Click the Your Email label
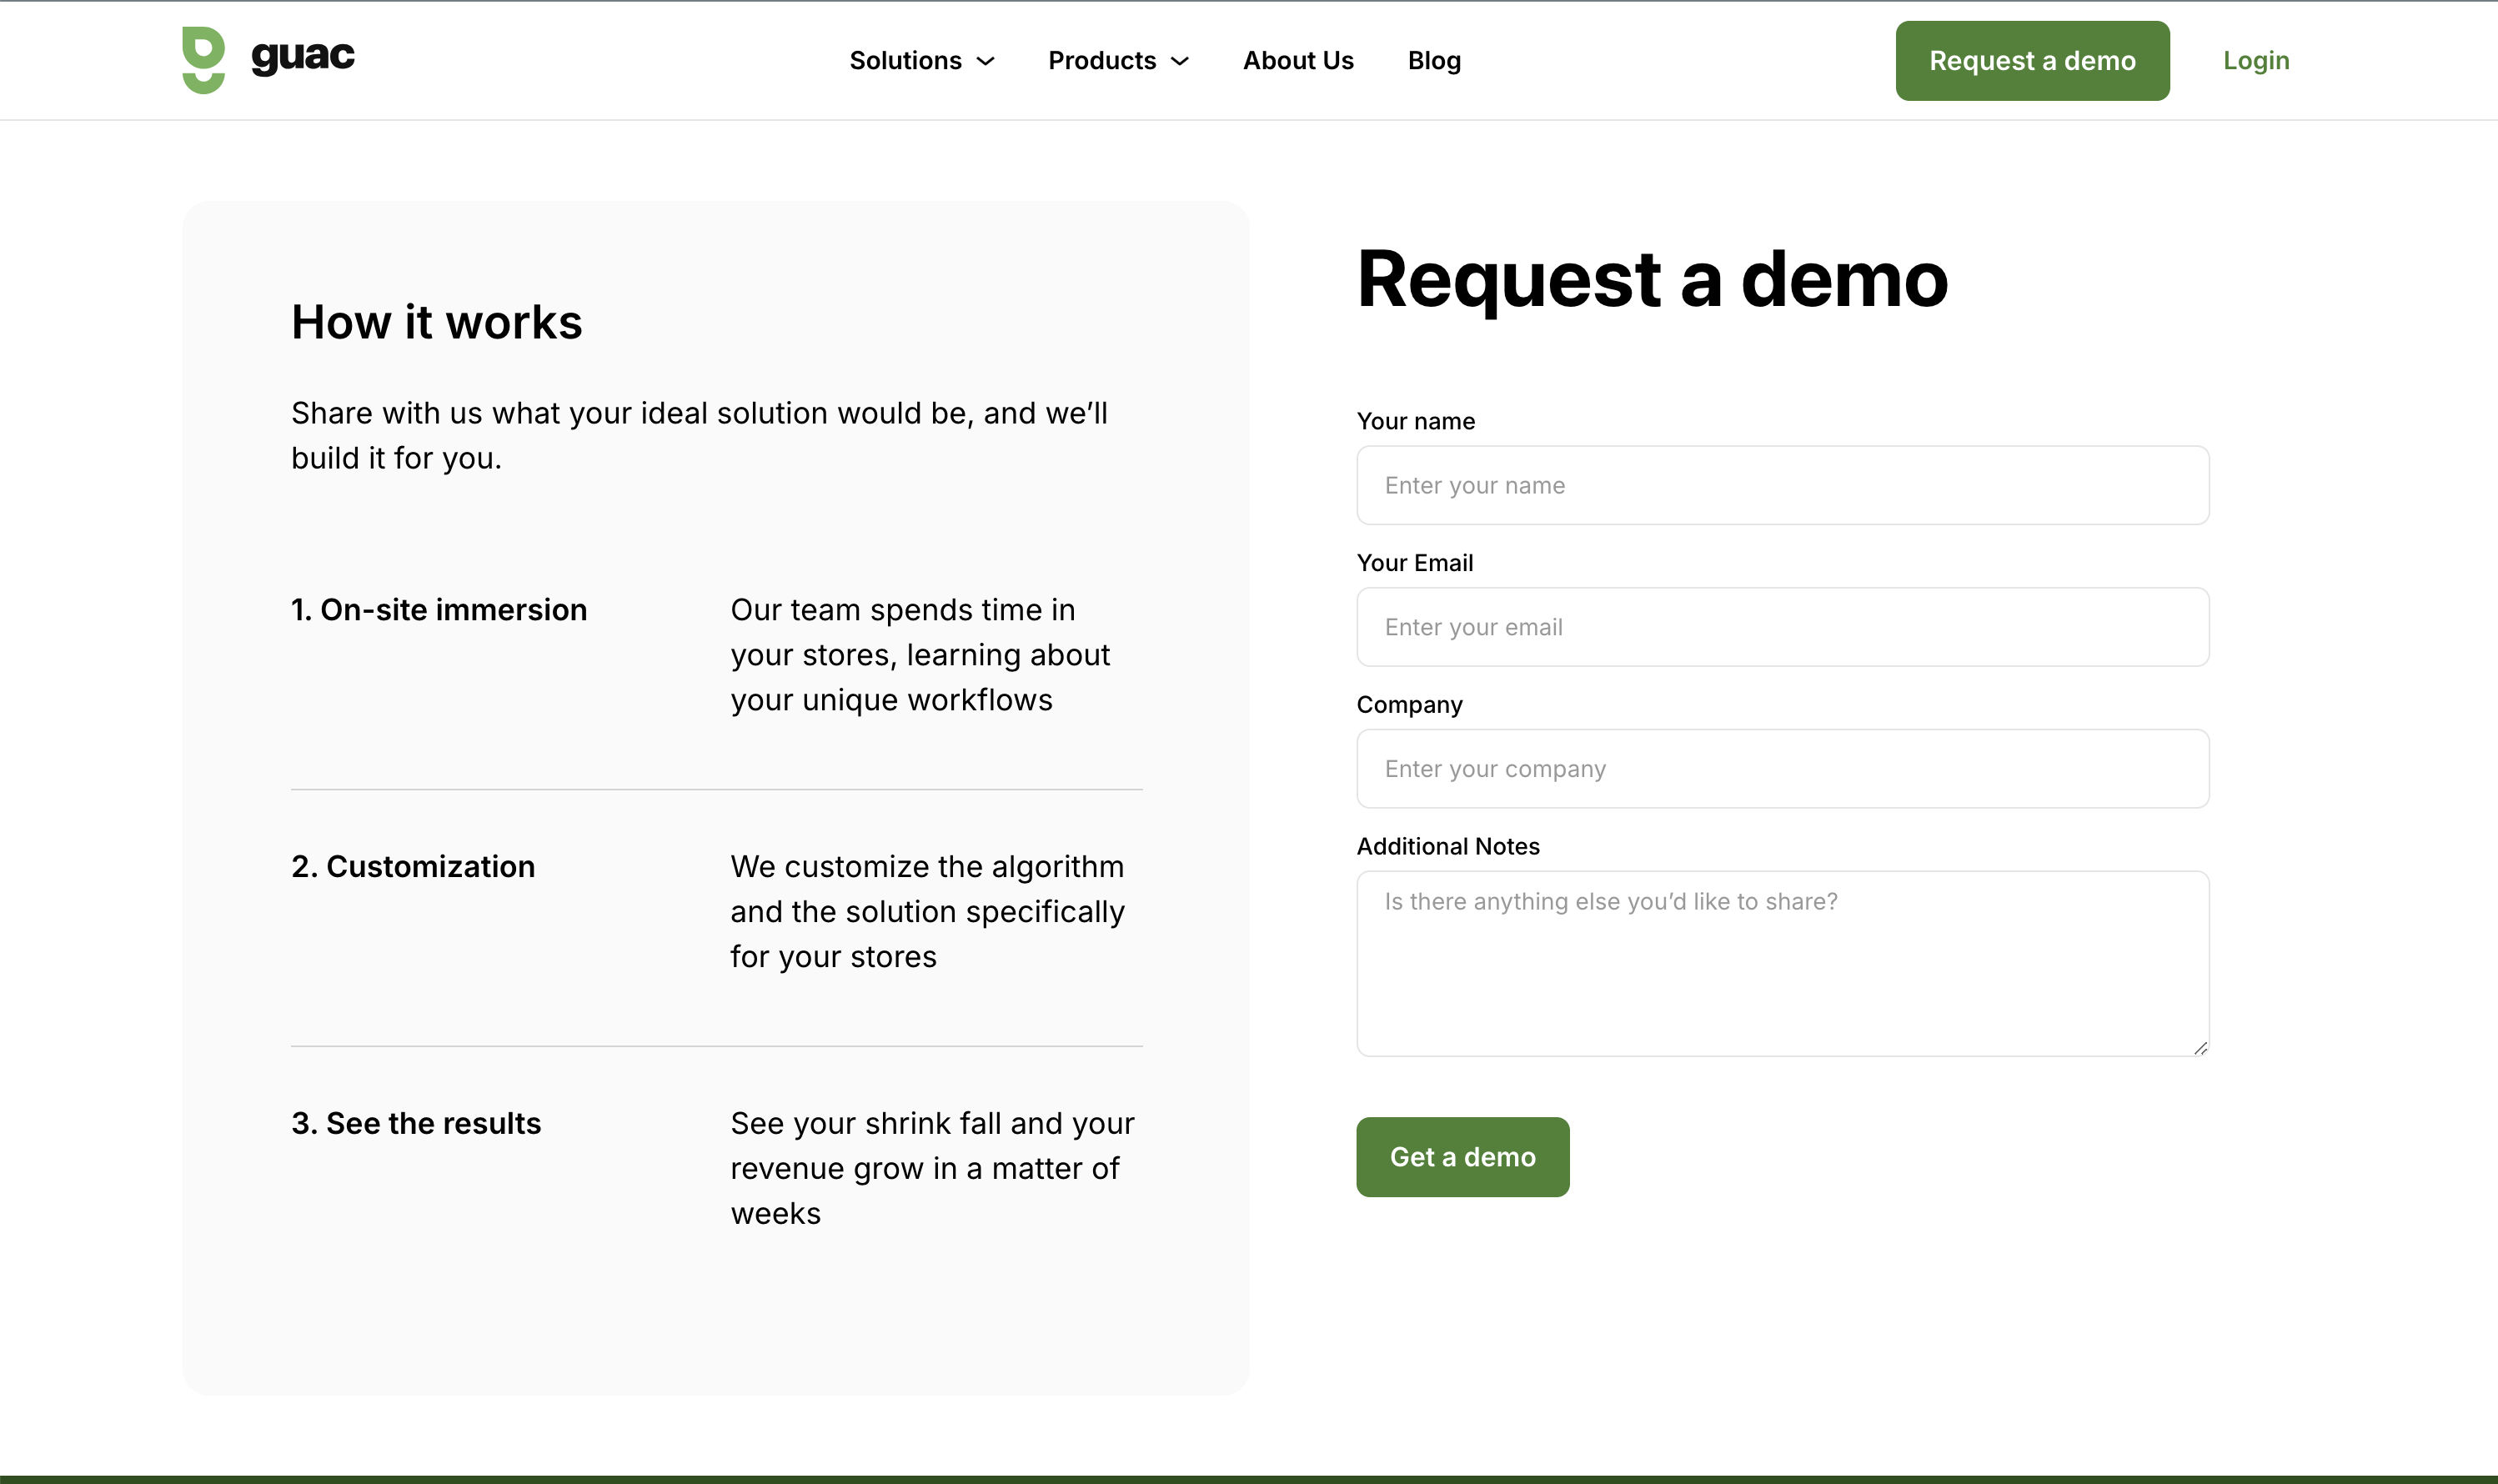The height and width of the screenshot is (1484, 2498). tap(1414, 563)
